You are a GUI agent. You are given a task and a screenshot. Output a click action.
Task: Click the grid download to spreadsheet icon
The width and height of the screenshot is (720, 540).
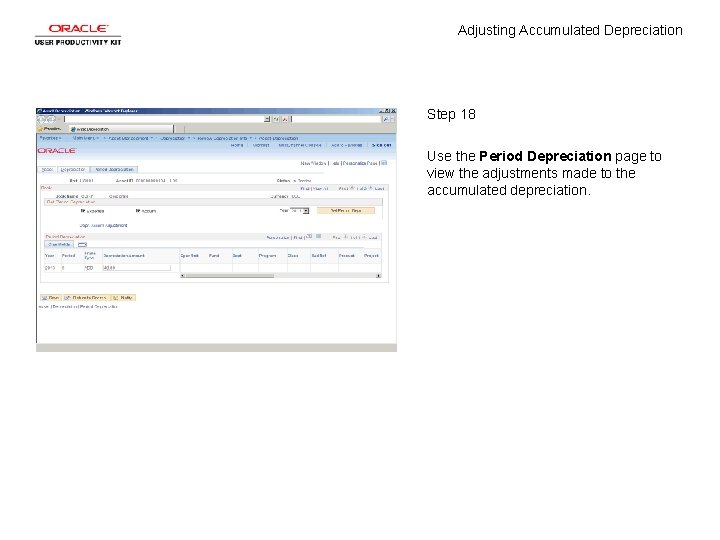(319, 236)
